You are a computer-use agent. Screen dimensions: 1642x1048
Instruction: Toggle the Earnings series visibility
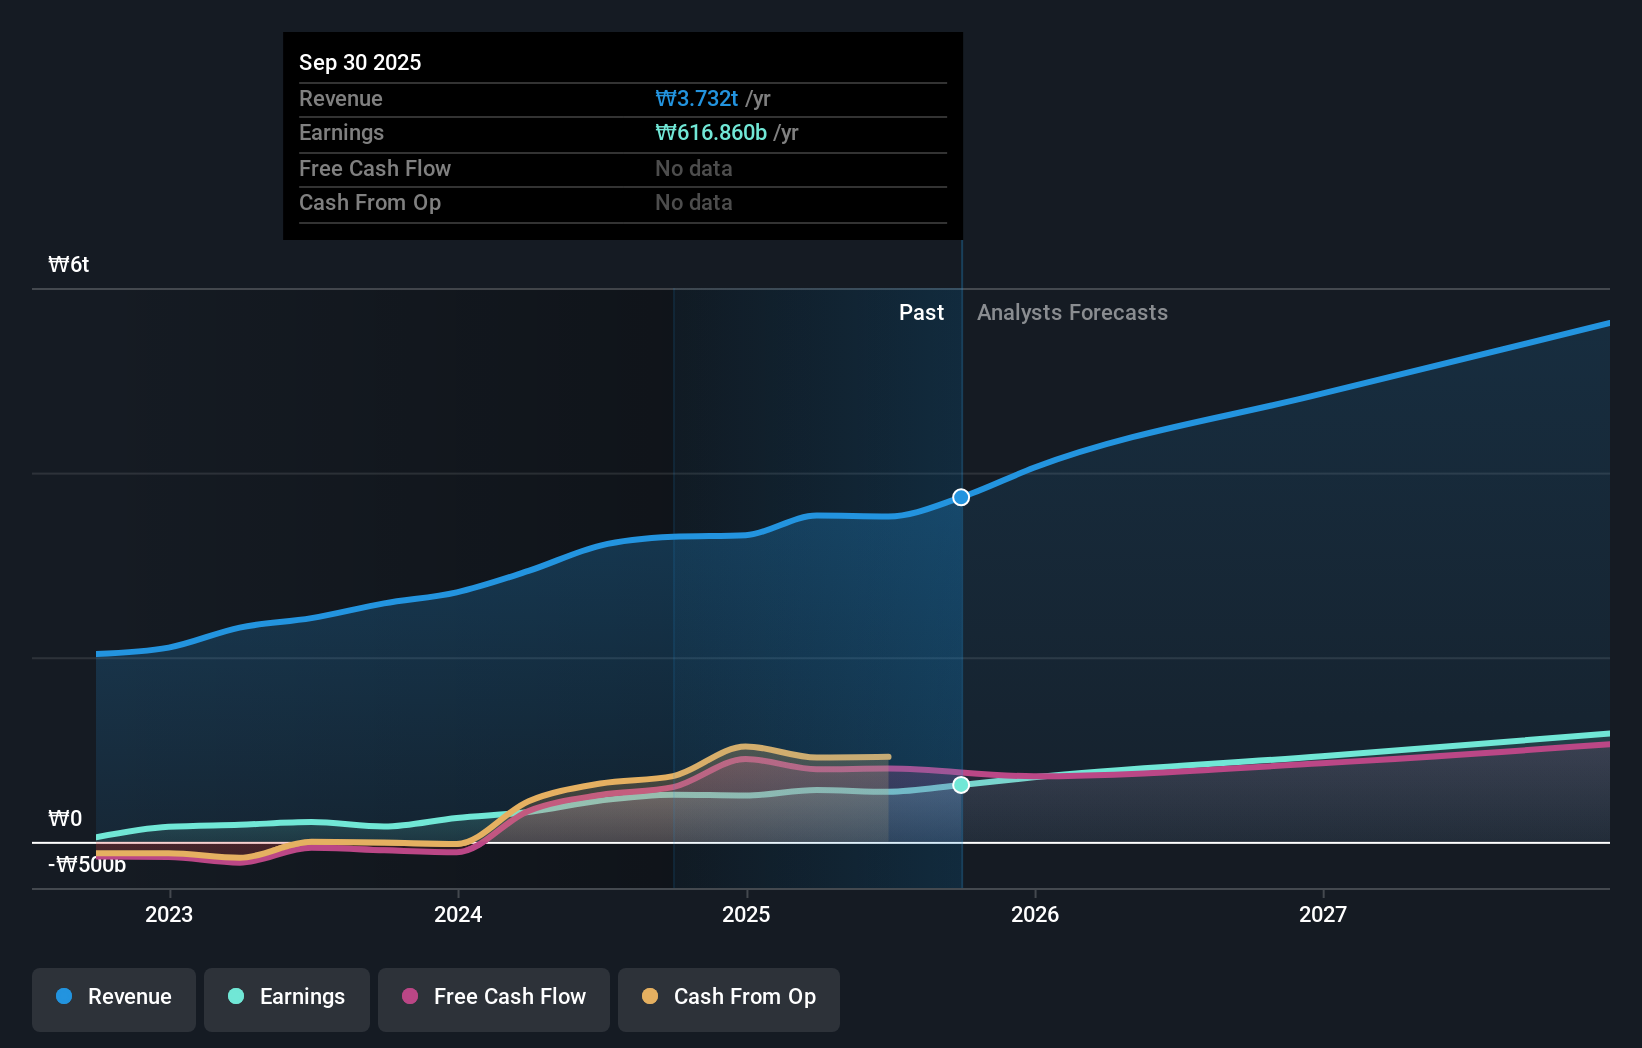tap(287, 999)
